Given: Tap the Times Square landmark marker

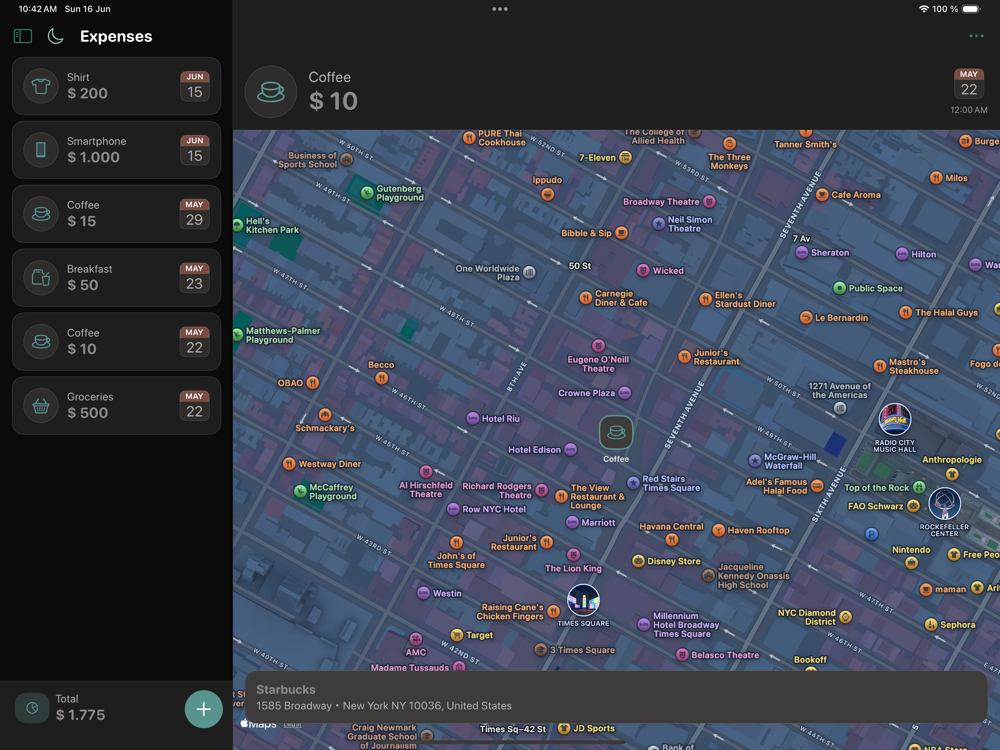Looking at the screenshot, I should pos(583,600).
